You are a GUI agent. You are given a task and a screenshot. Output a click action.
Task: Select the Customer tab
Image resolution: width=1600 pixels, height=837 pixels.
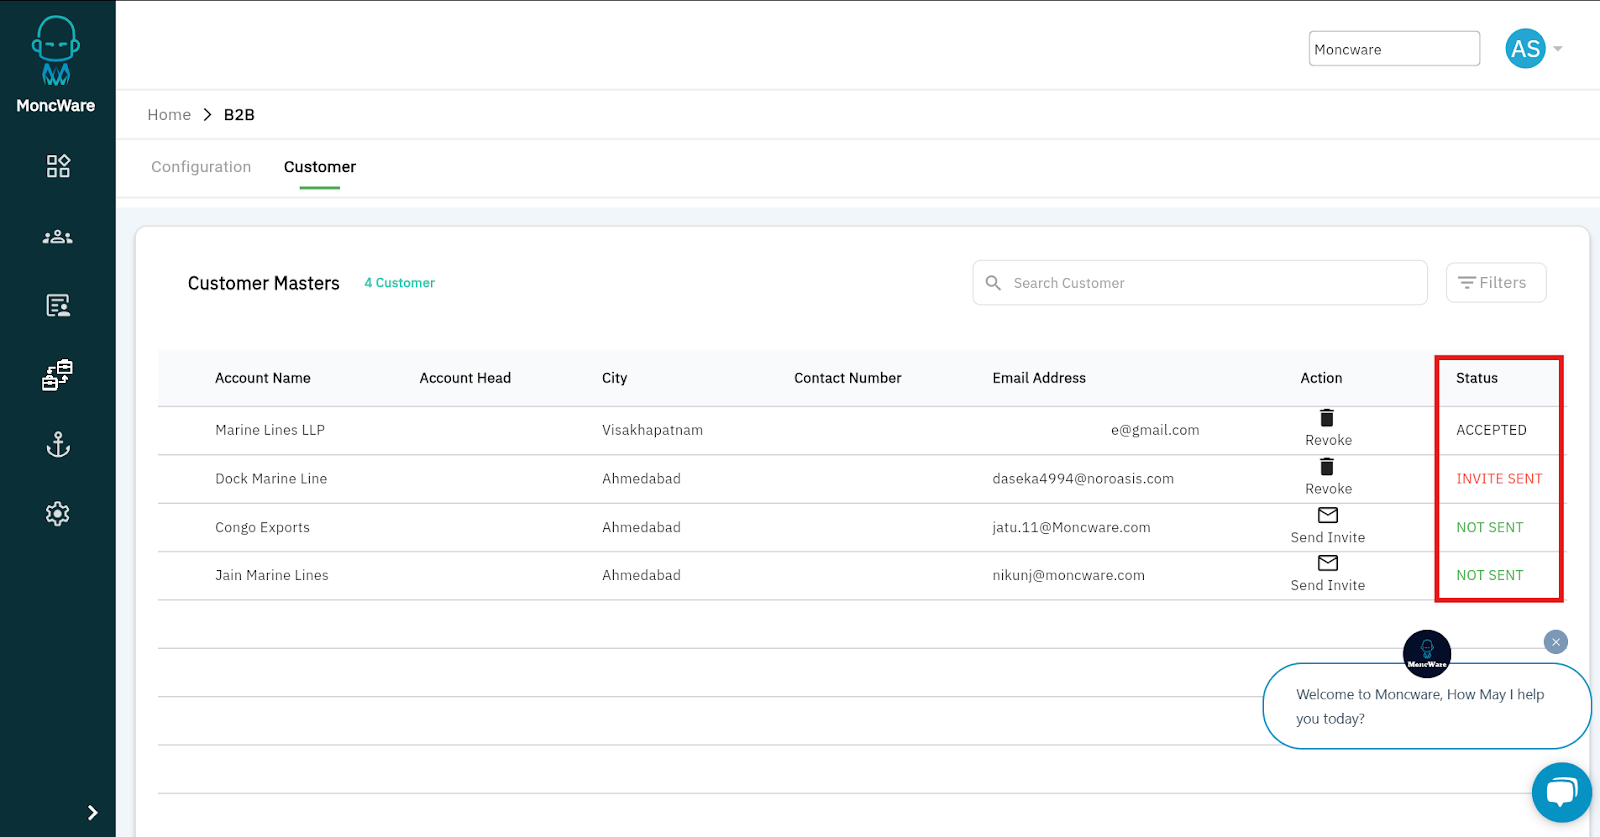pyautogui.click(x=320, y=167)
